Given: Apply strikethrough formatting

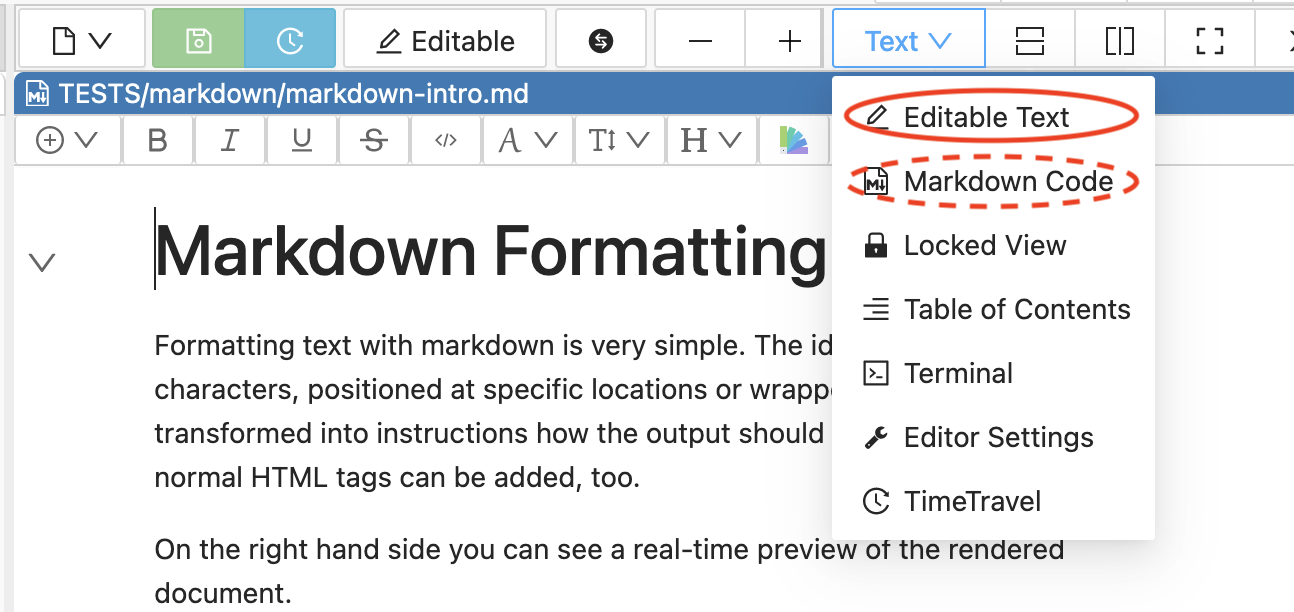Looking at the screenshot, I should tap(374, 141).
